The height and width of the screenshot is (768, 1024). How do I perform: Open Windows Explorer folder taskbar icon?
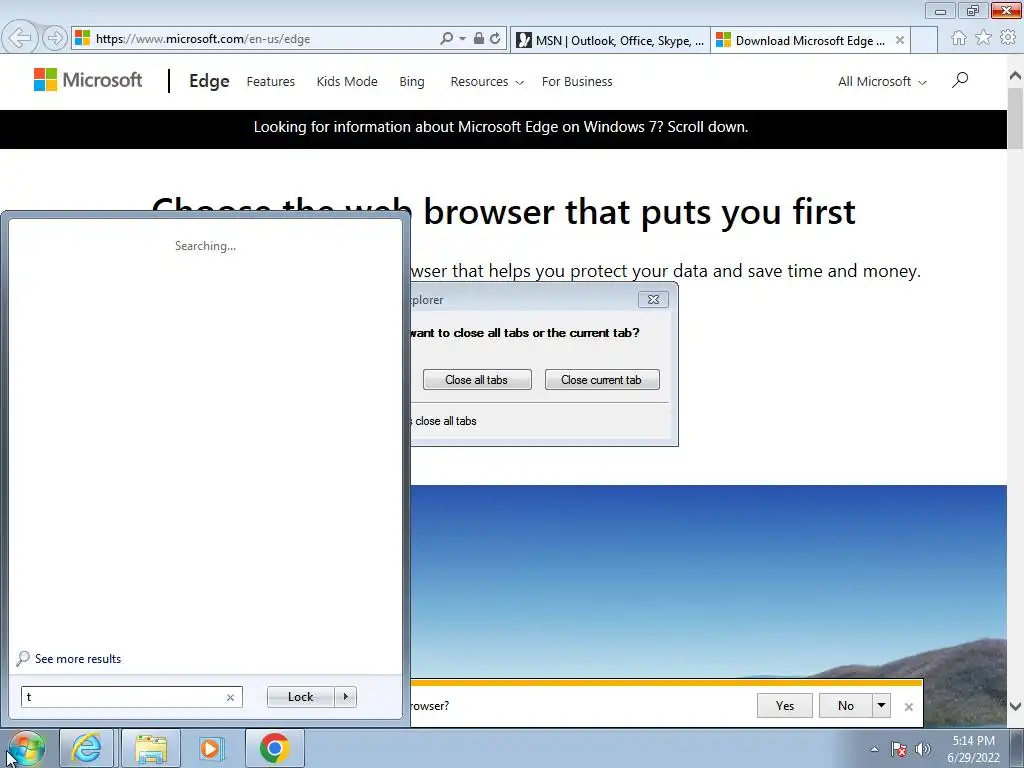pyautogui.click(x=151, y=748)
